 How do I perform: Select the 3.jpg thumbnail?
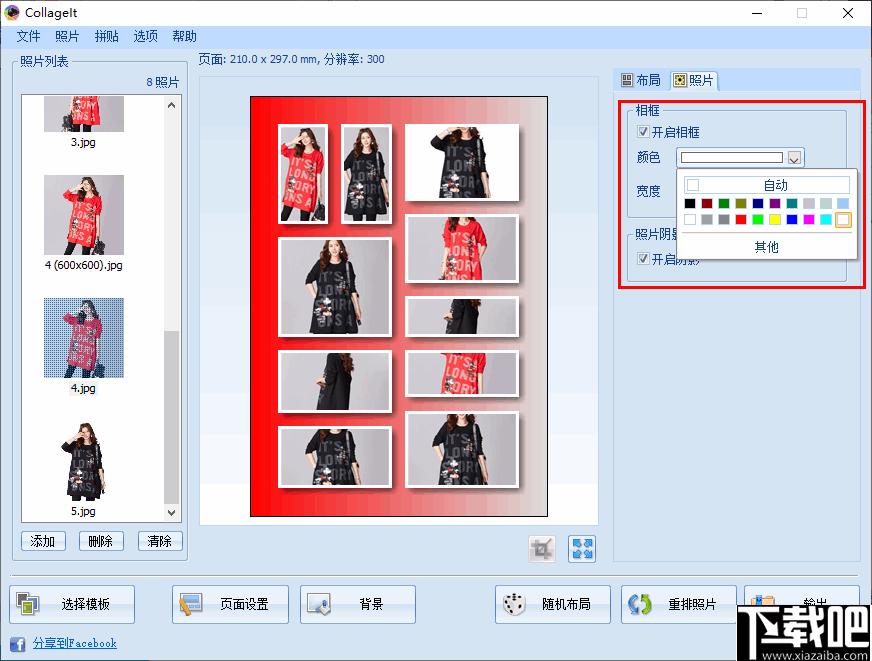point(84,114)
